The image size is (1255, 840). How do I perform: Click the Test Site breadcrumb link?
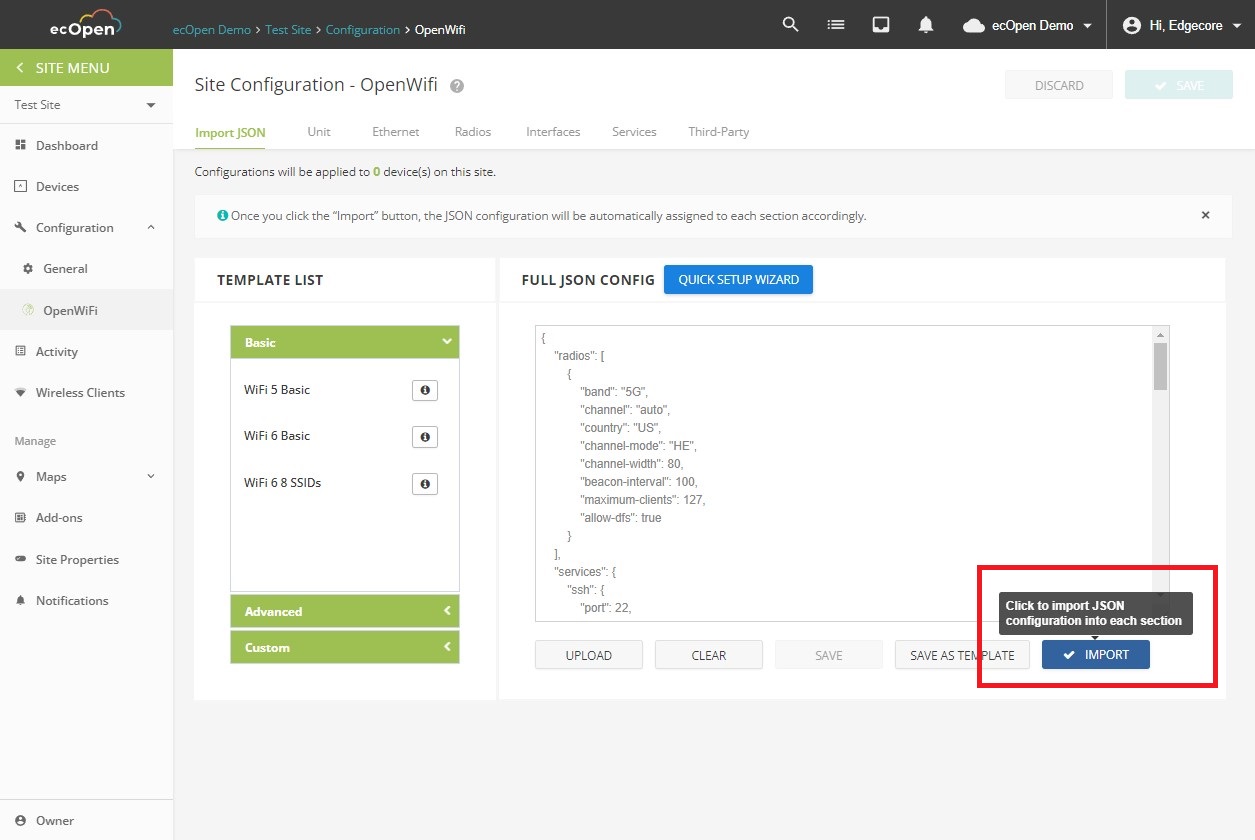288,30
